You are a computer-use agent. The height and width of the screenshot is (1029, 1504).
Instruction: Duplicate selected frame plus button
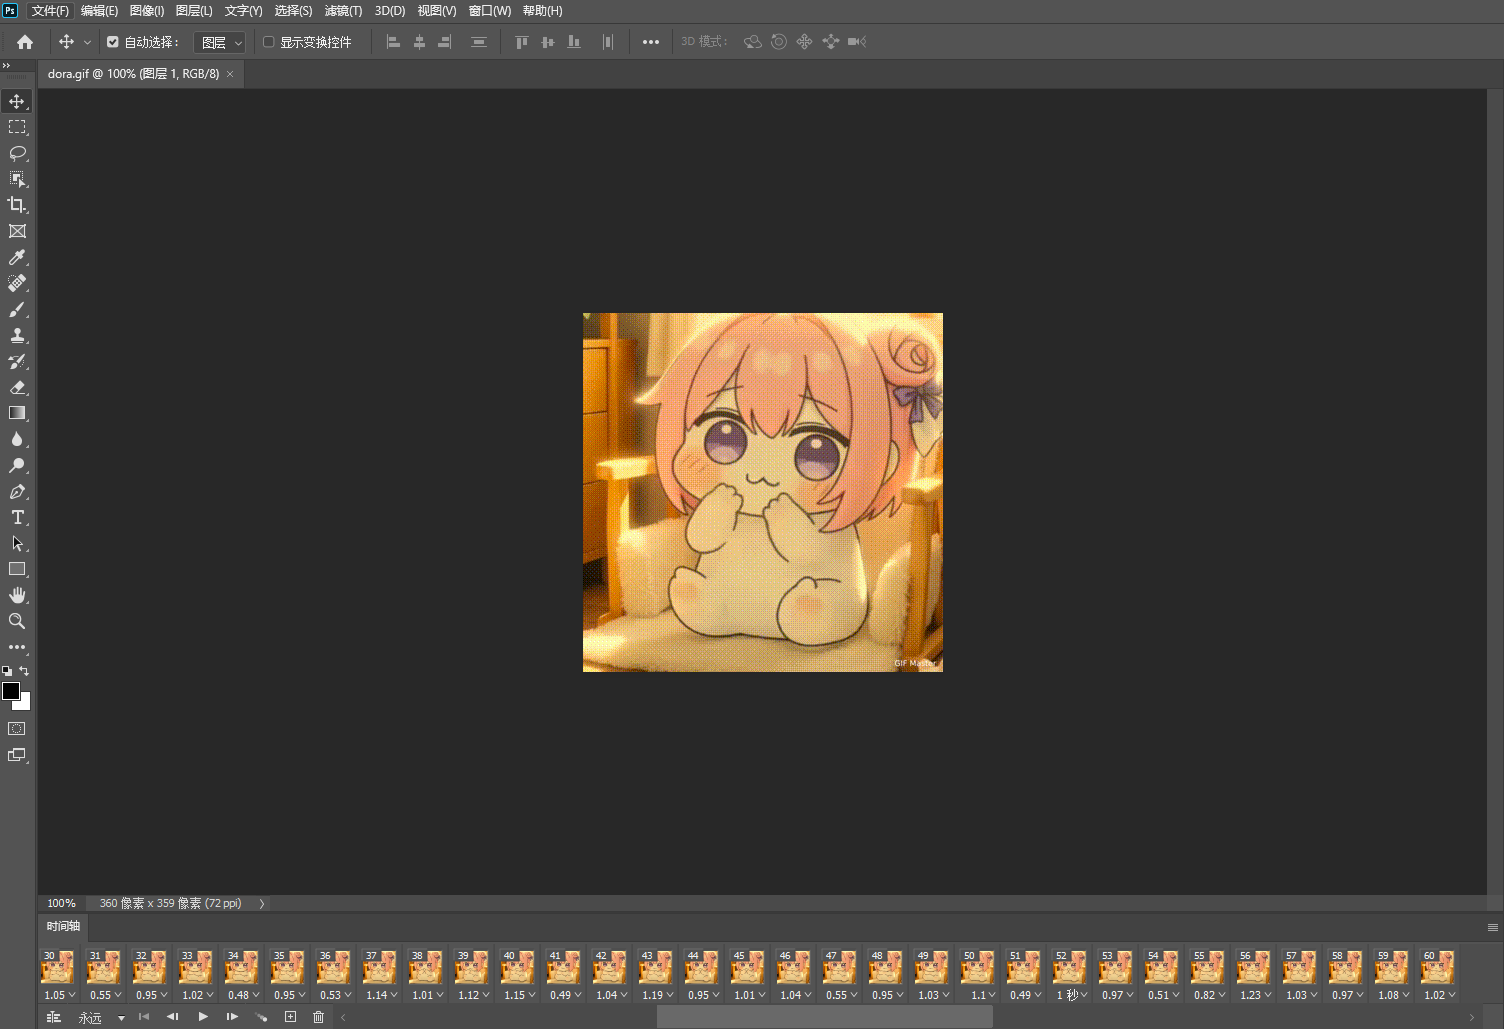coord(290,1017)
